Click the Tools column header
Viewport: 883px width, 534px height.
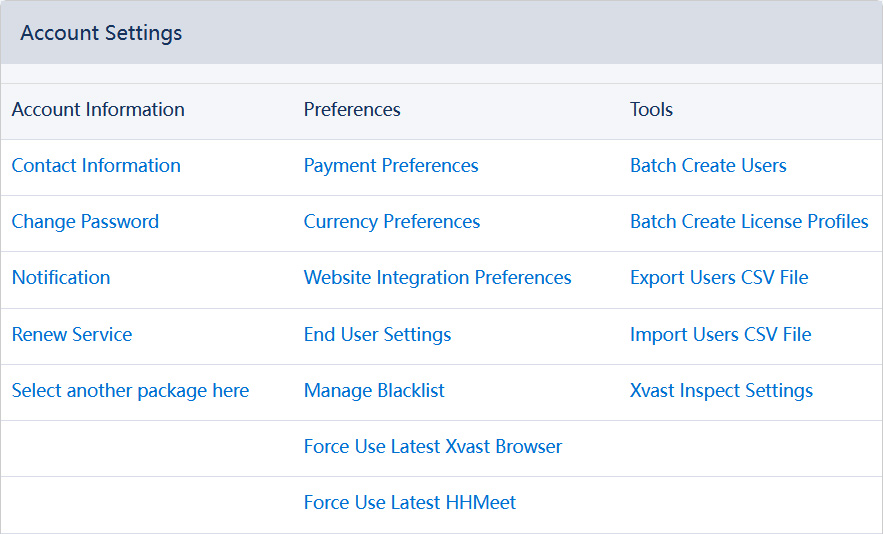click(651, 110)
